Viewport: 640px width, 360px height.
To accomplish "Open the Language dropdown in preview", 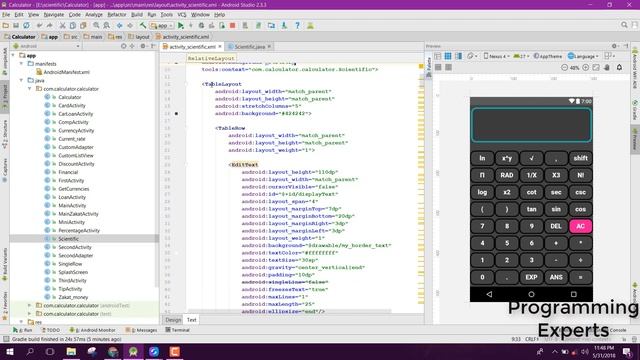I will (583, 56).
